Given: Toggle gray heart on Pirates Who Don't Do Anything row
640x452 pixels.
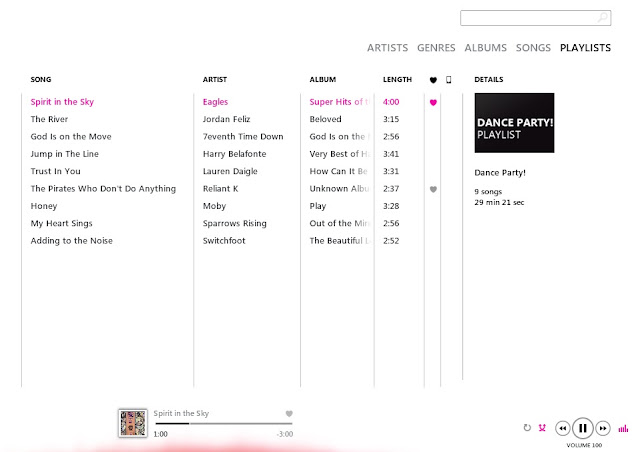Looking at the screenshot, I should click(433, 189).
